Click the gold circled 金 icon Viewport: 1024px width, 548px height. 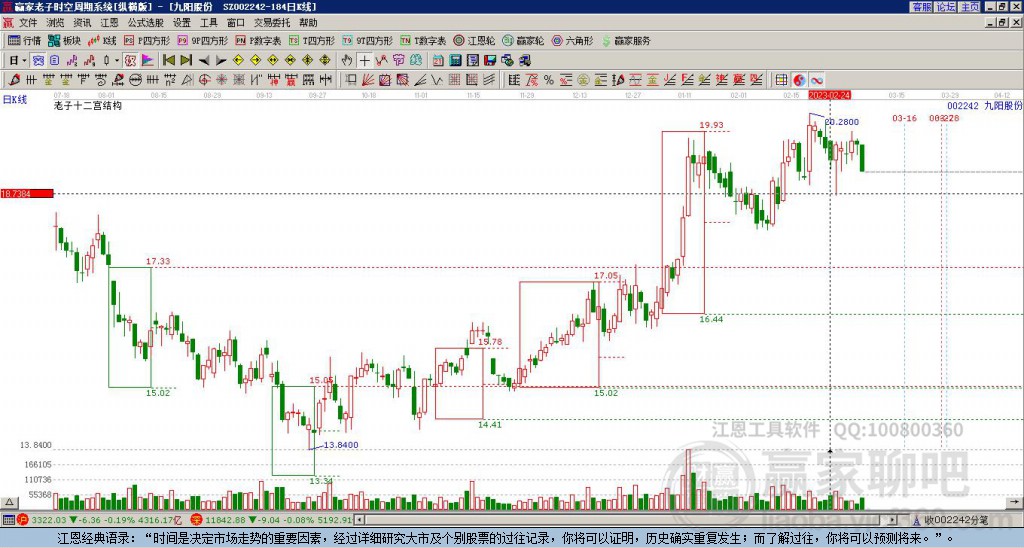(583, 80)
